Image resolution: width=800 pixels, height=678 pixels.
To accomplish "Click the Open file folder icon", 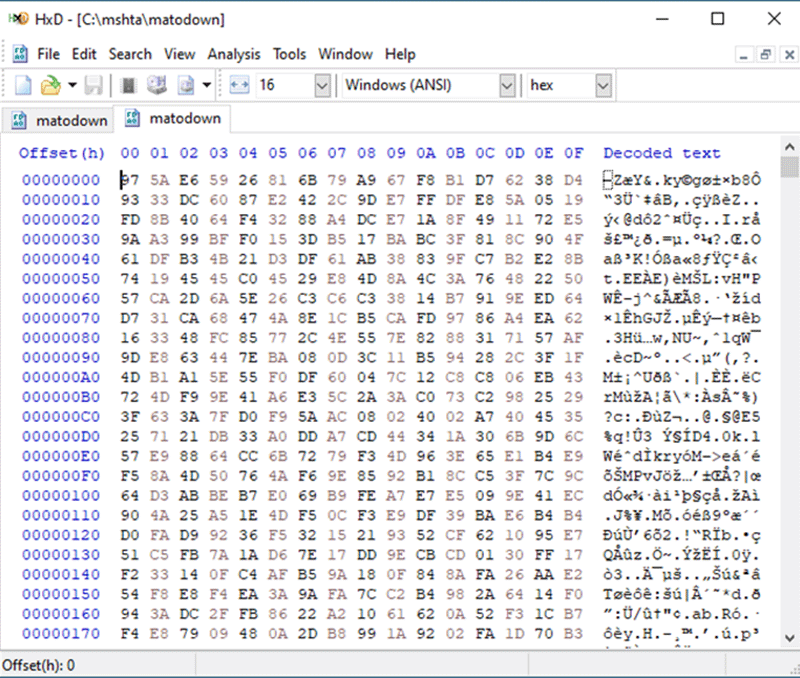I will pyautogui.click(x=51, y=85).
